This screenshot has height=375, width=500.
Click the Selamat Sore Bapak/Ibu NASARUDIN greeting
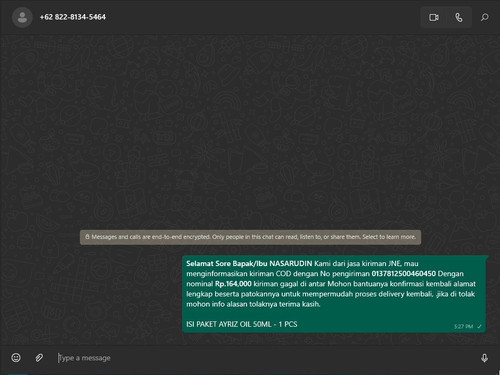point(249,264)
